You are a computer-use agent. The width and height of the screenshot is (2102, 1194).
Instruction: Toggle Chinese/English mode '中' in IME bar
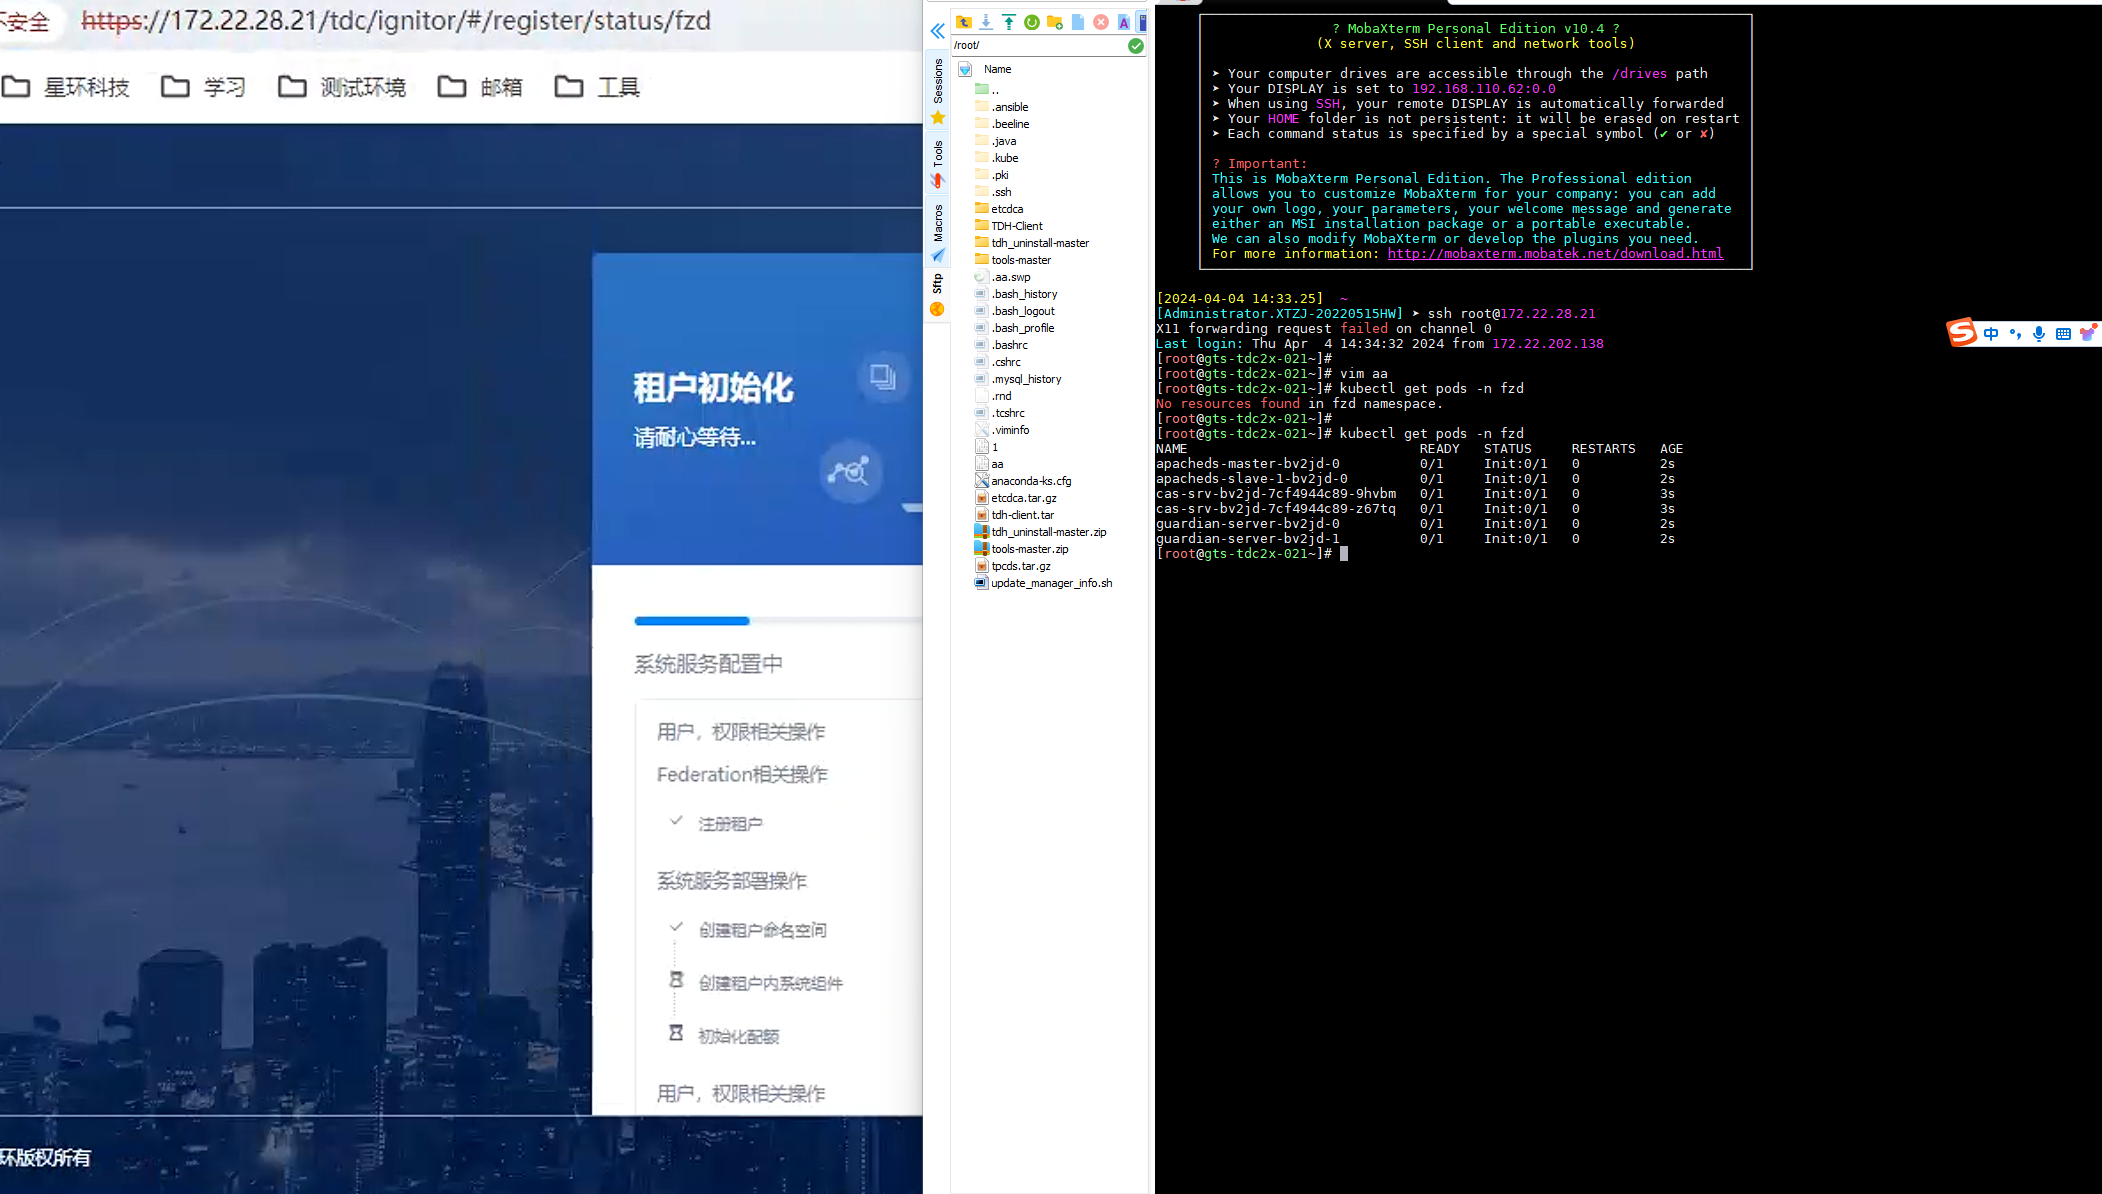tap(1991, 334)
